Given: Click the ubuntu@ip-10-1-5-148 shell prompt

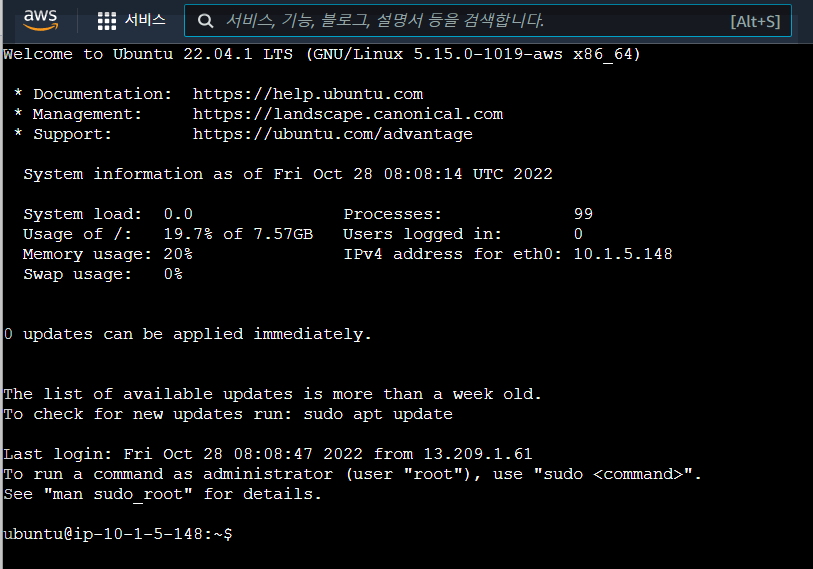Looking at the screenshot, I should pyautogui.click(x=118, y=534).
